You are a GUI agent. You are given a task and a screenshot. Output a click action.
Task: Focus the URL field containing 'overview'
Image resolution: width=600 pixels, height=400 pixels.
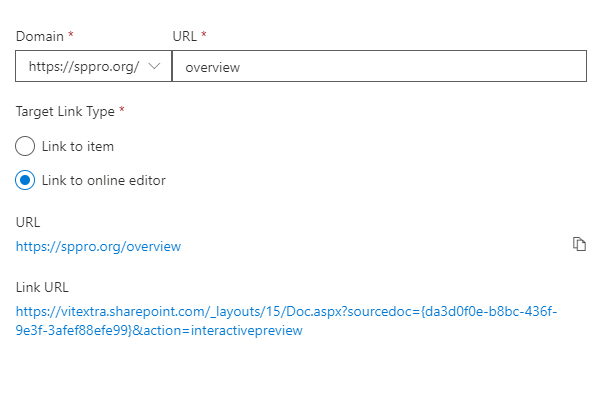point(379,66)
